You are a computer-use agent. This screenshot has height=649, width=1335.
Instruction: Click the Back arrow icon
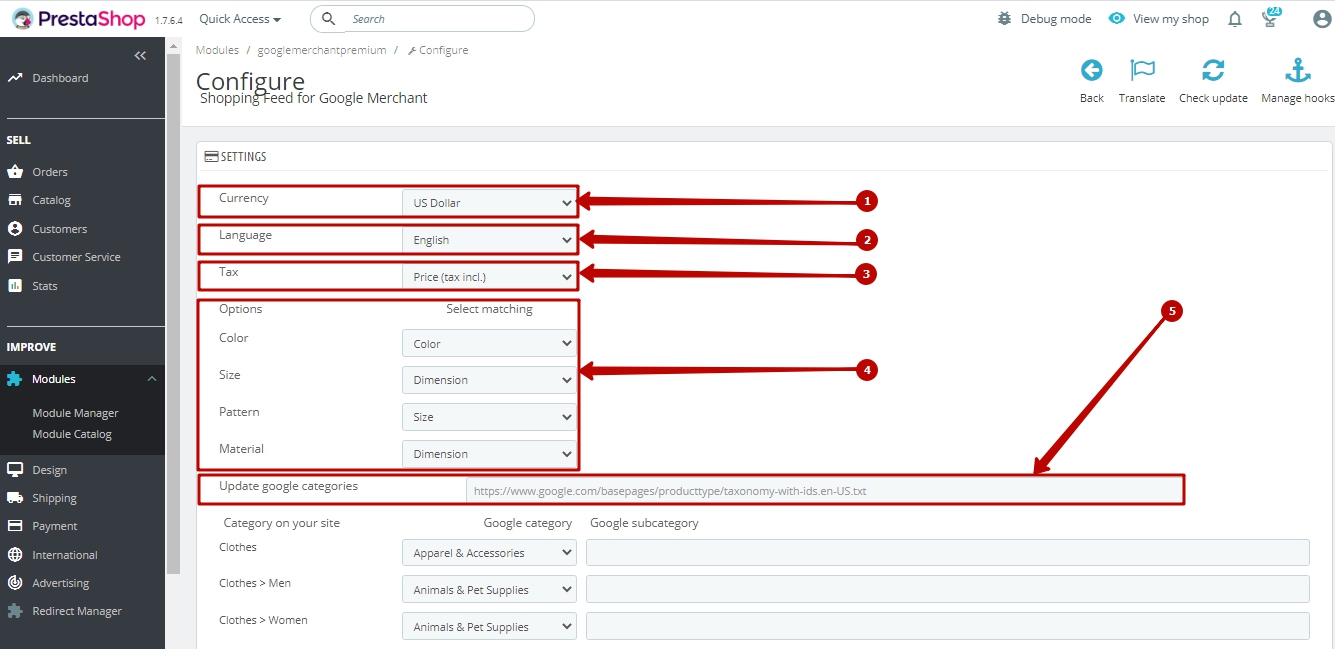[1091, 71]
